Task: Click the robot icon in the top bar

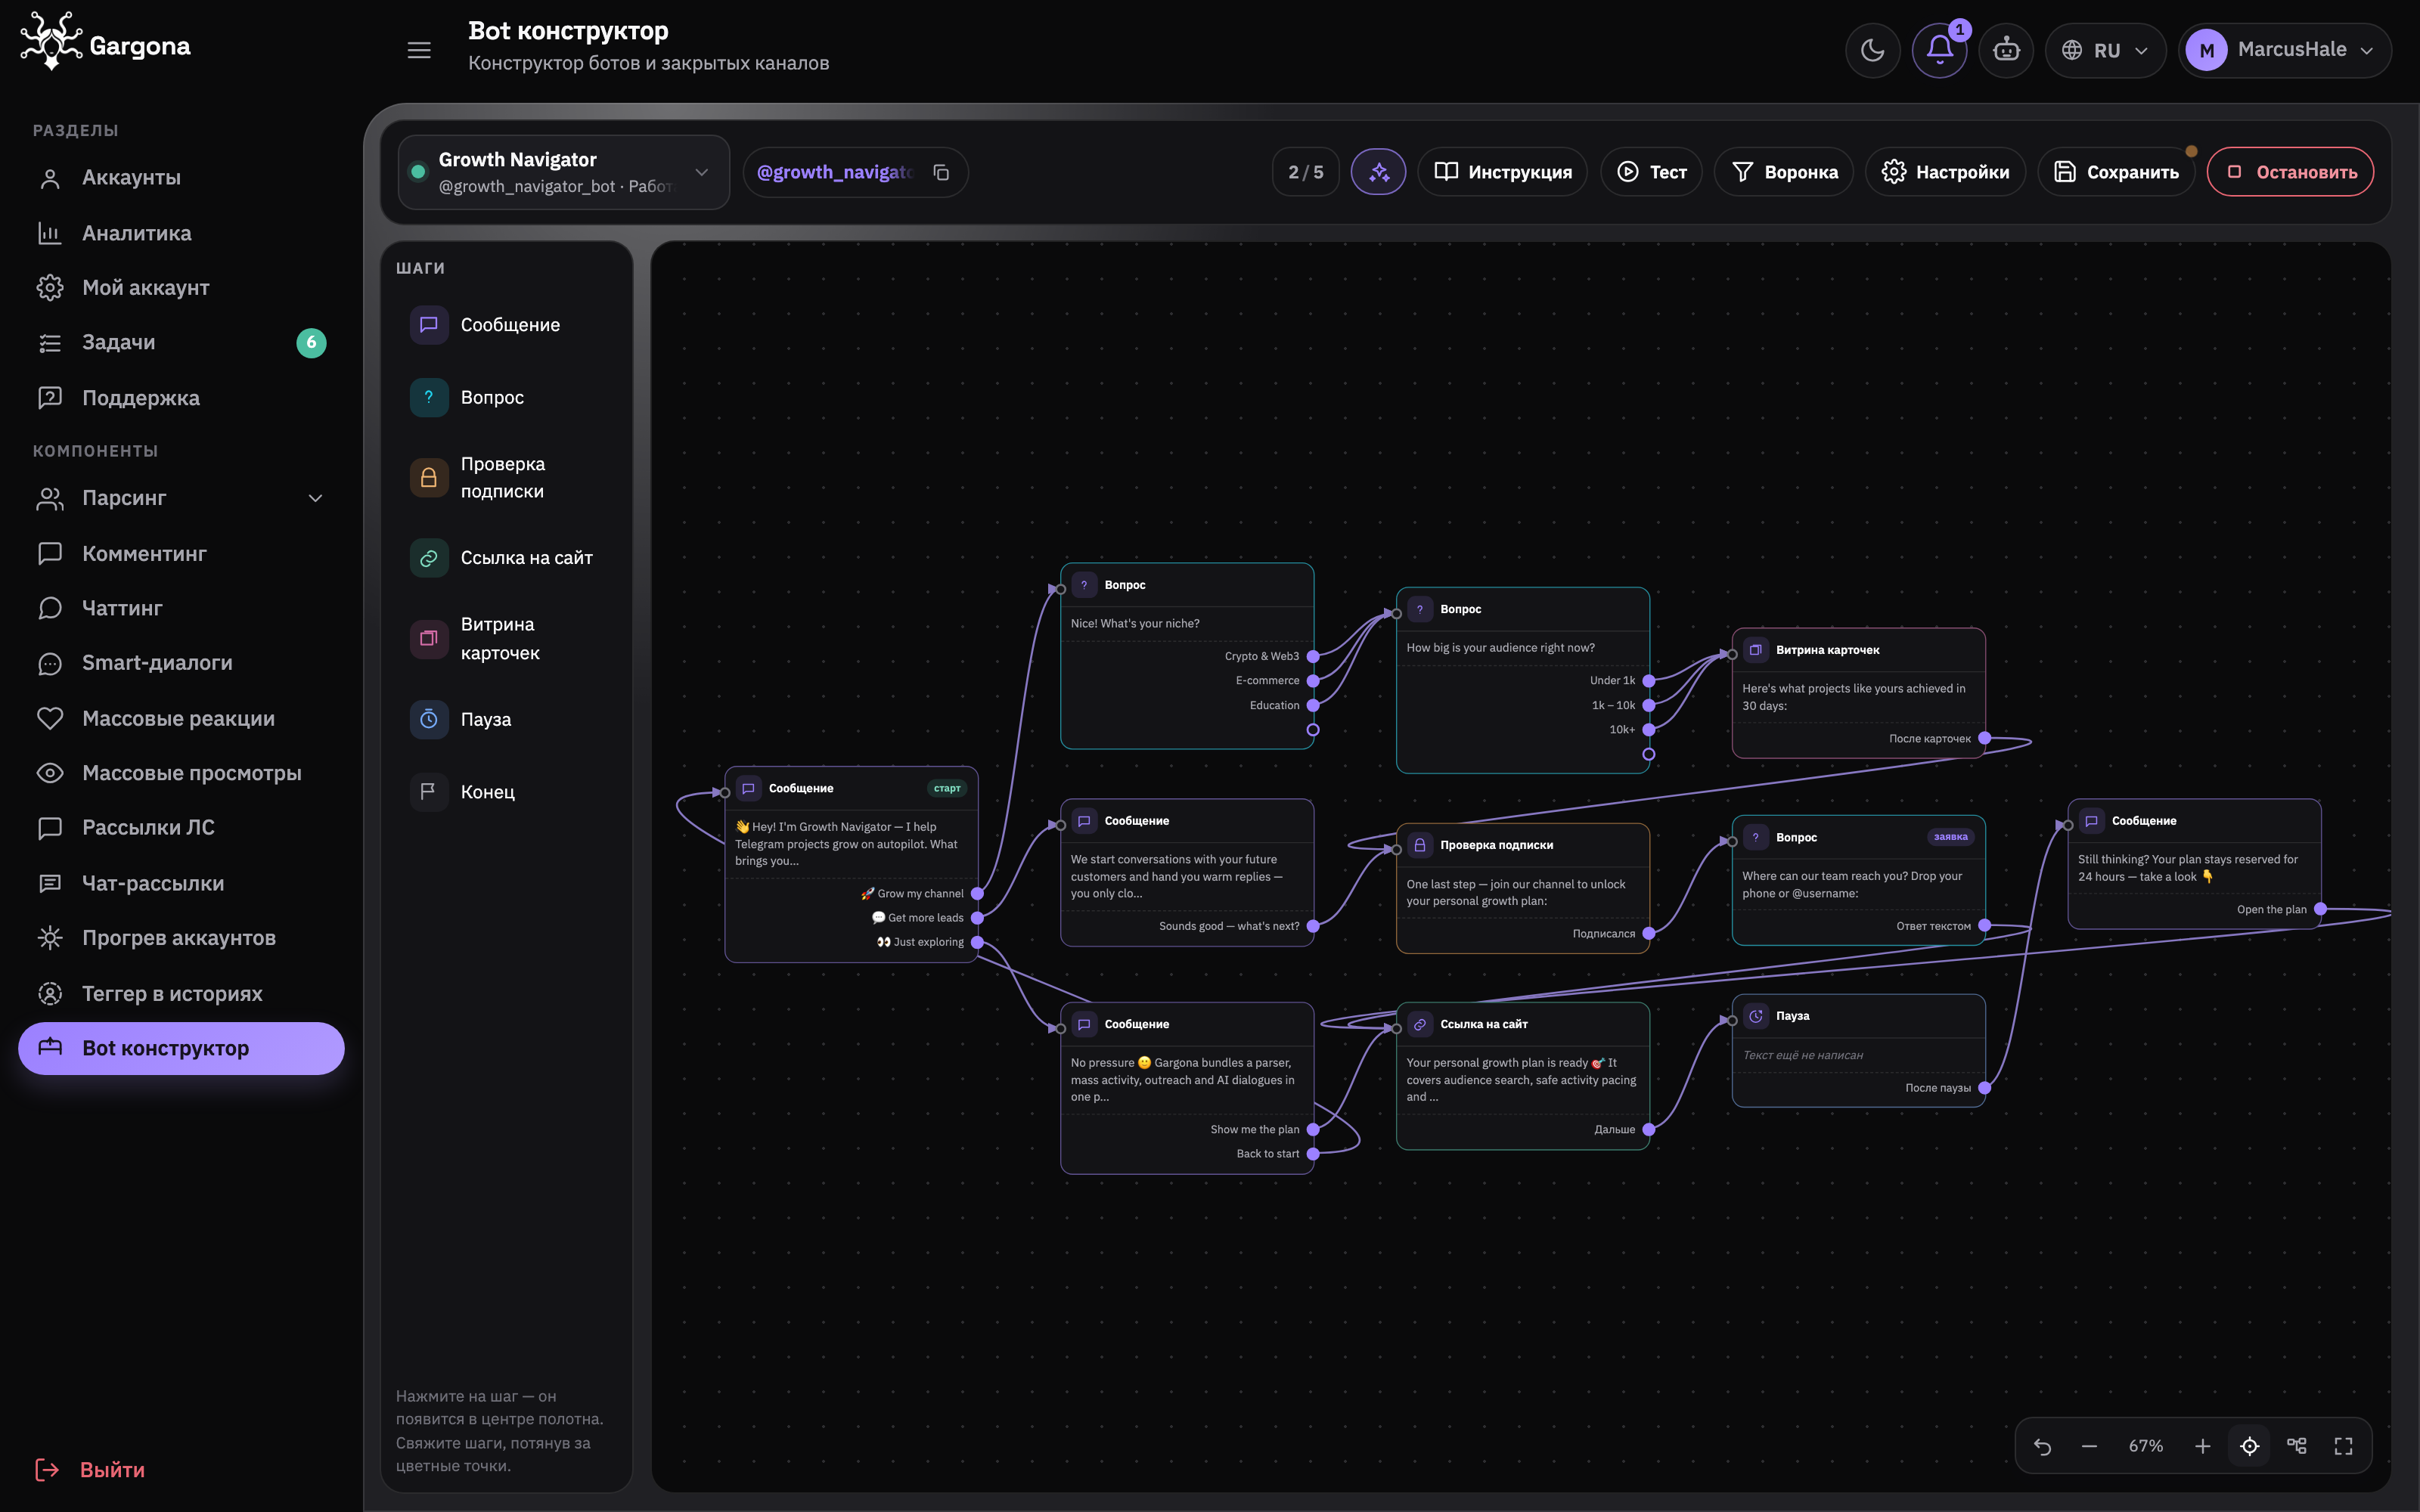Action: click(2006, 50)
